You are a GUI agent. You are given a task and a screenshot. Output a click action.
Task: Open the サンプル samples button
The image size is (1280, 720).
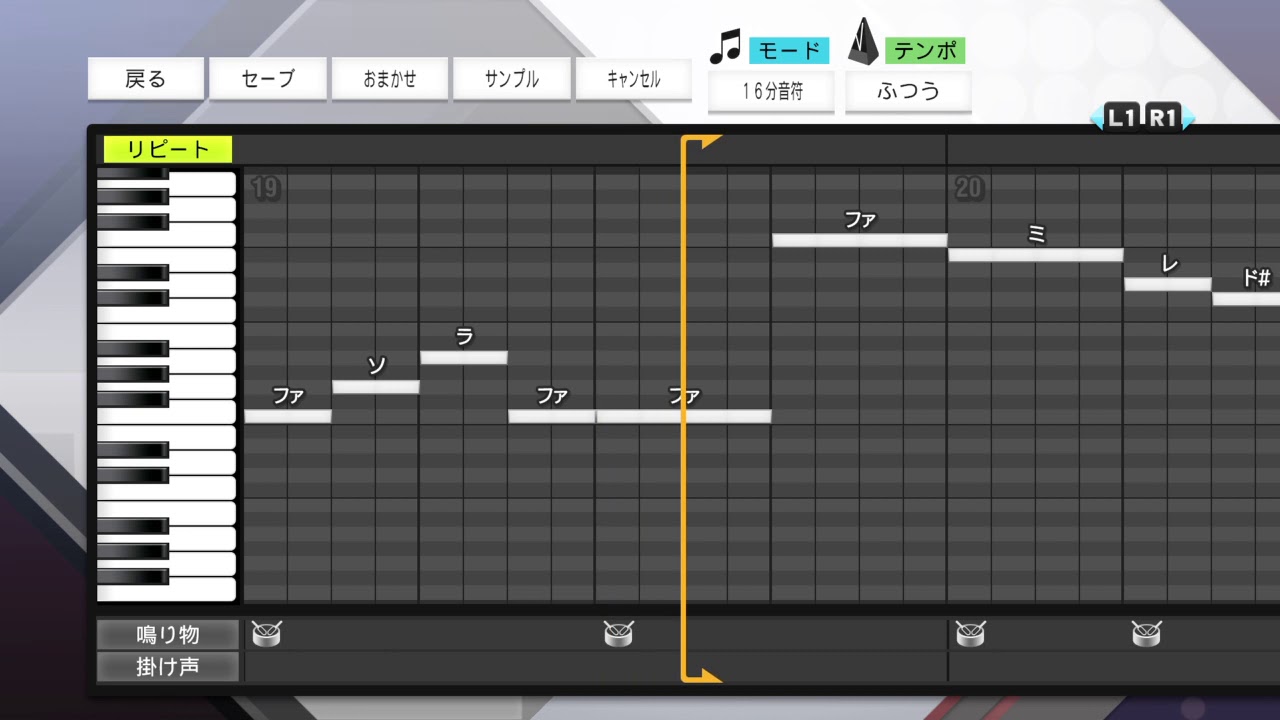[x=512, y=79]
